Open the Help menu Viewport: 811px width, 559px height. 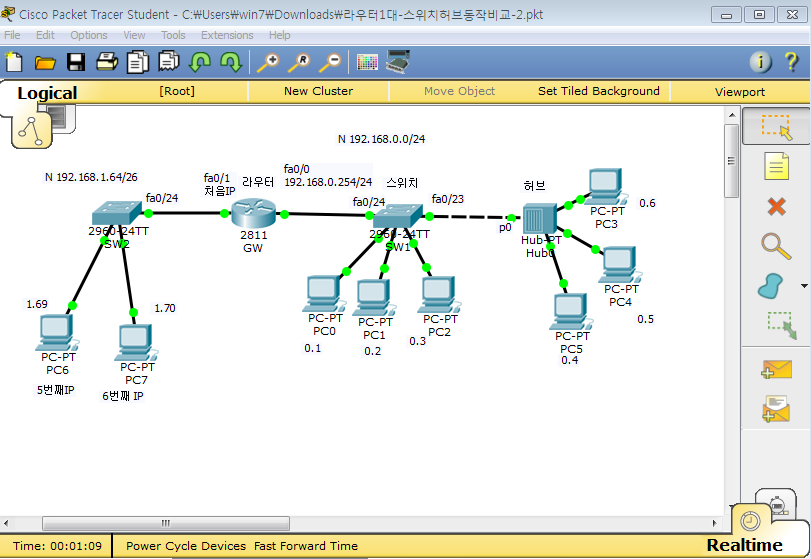[x=279, y=35]
